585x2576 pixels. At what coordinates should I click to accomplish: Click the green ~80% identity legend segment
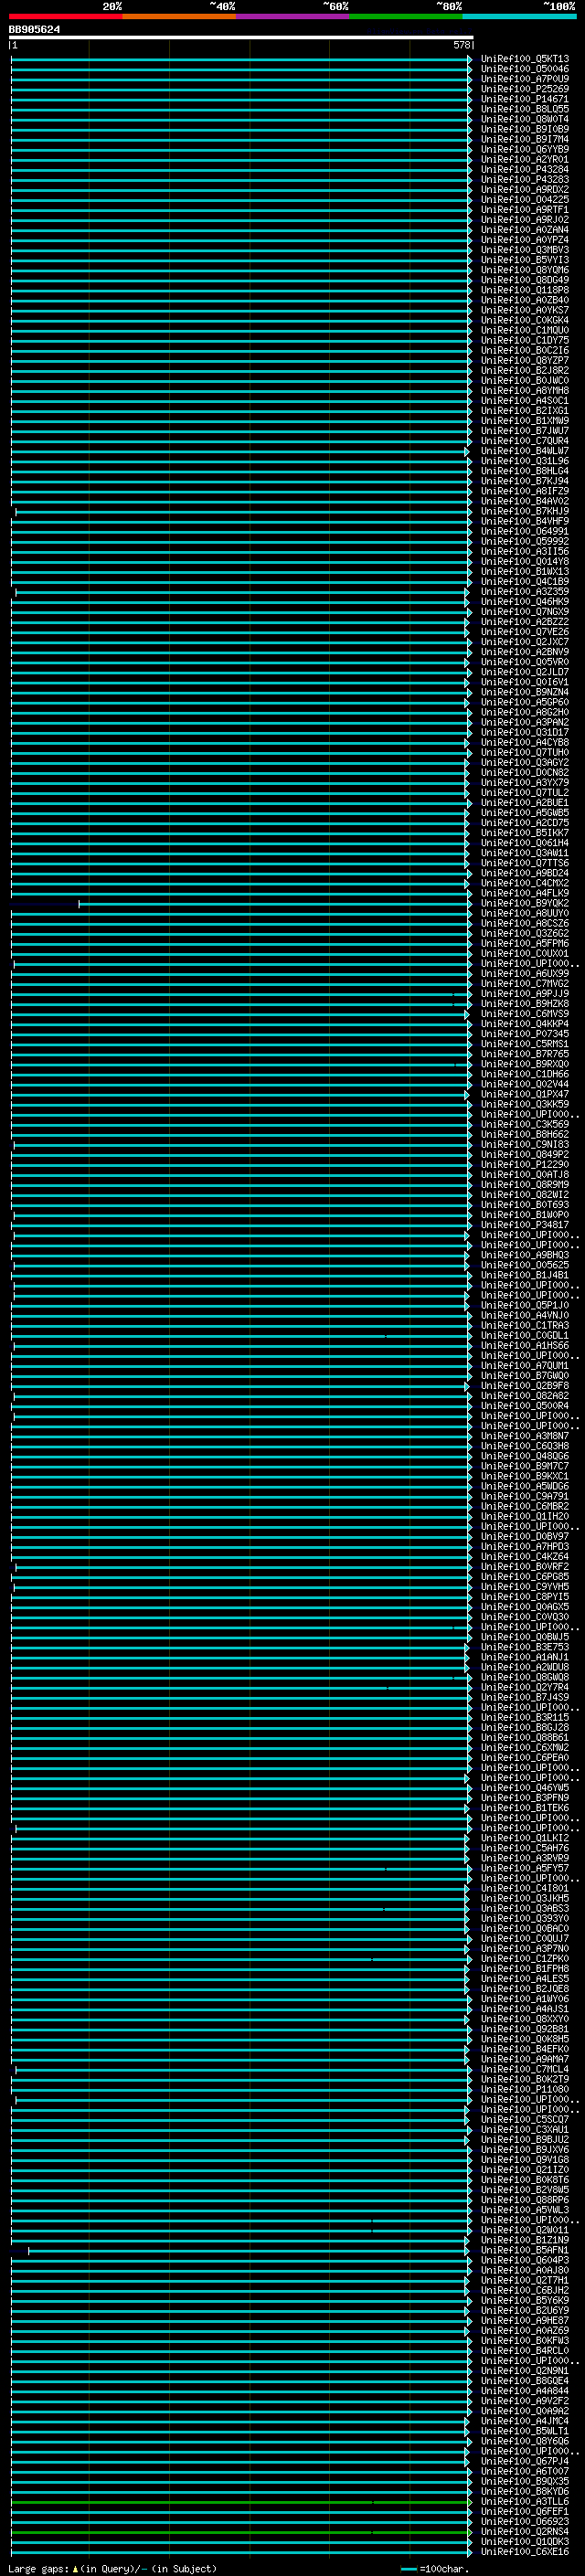coord(406,16)
